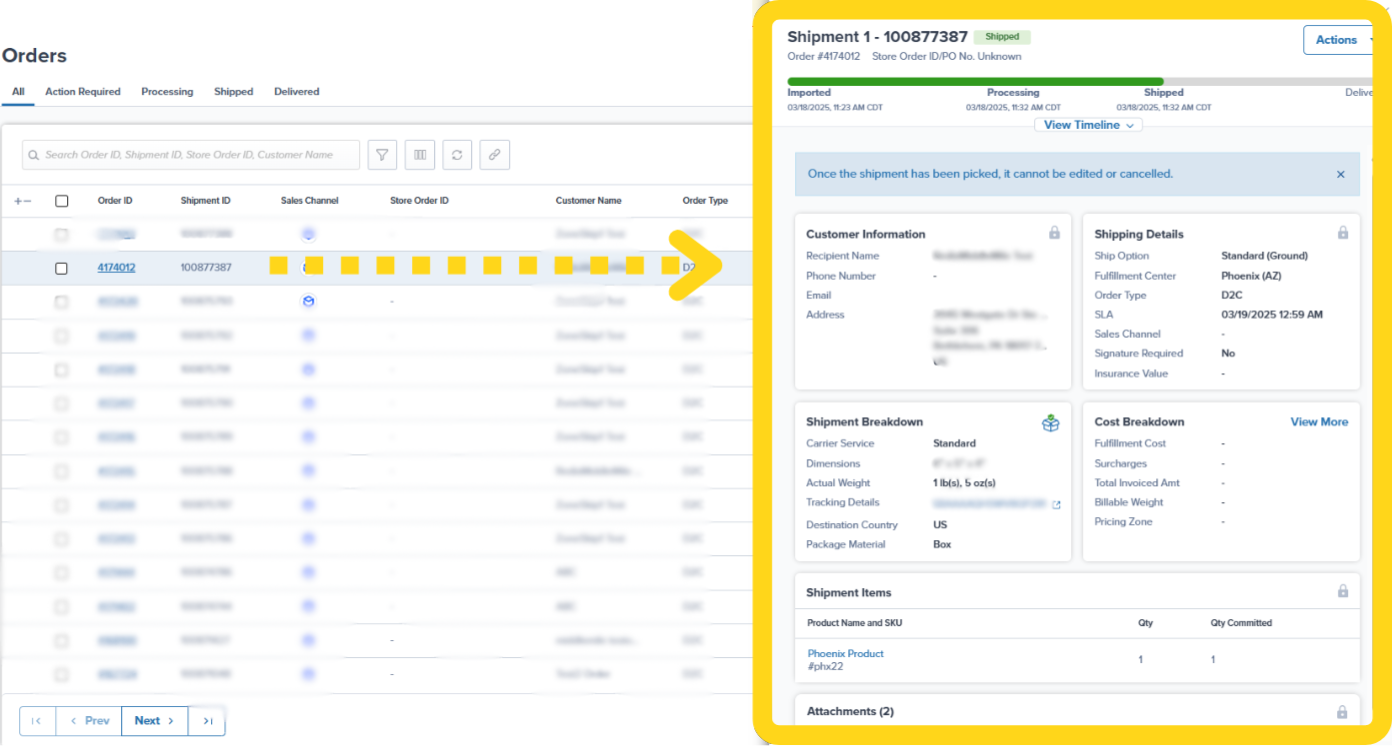Click the copy link icon

[x=494, y=154]
